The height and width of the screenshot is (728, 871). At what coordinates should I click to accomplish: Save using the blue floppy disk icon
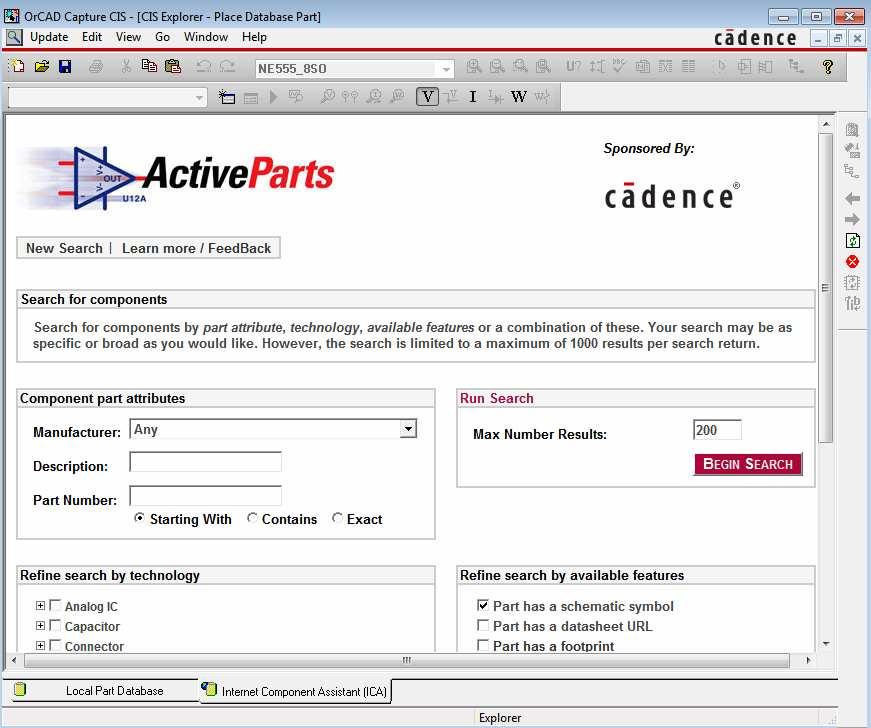click(x=65, y=67)
